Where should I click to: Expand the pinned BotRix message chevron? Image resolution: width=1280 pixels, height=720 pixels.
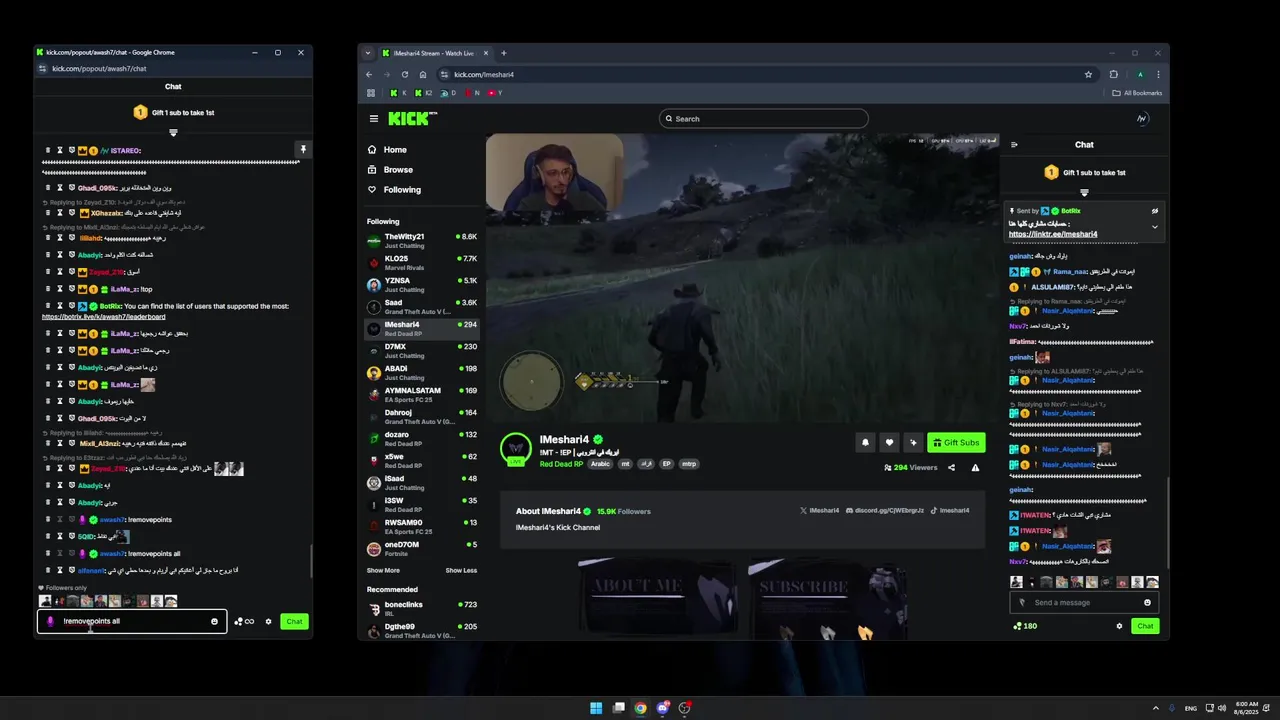point(1154,227)
